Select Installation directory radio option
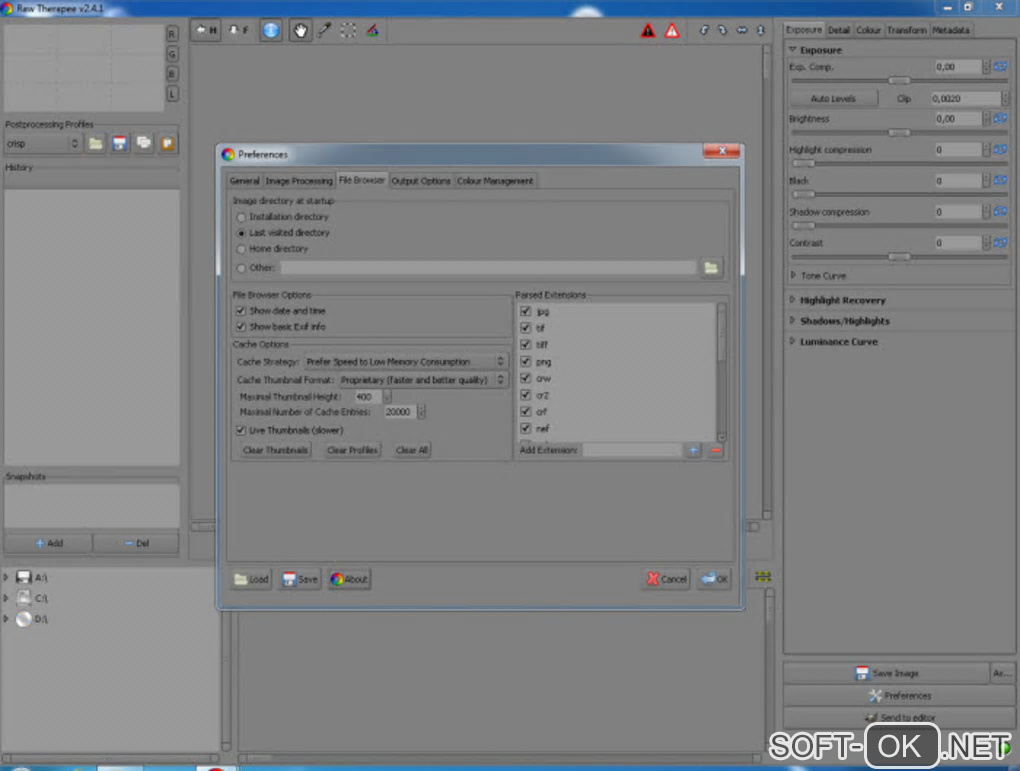The width and height of the screenshot is (1020, 771). pos(241,217)
